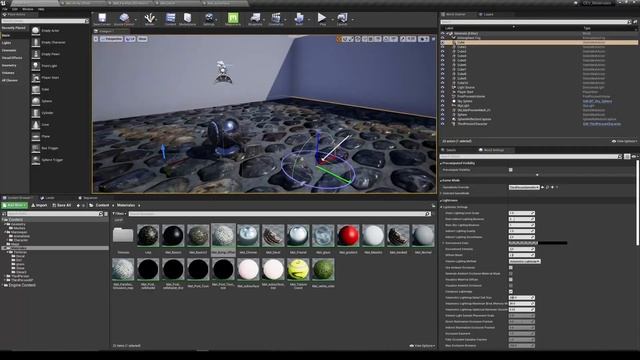Expand Engine Content in folder tree
The height and width of the screenshot is (360, 640).
[2, 285]
